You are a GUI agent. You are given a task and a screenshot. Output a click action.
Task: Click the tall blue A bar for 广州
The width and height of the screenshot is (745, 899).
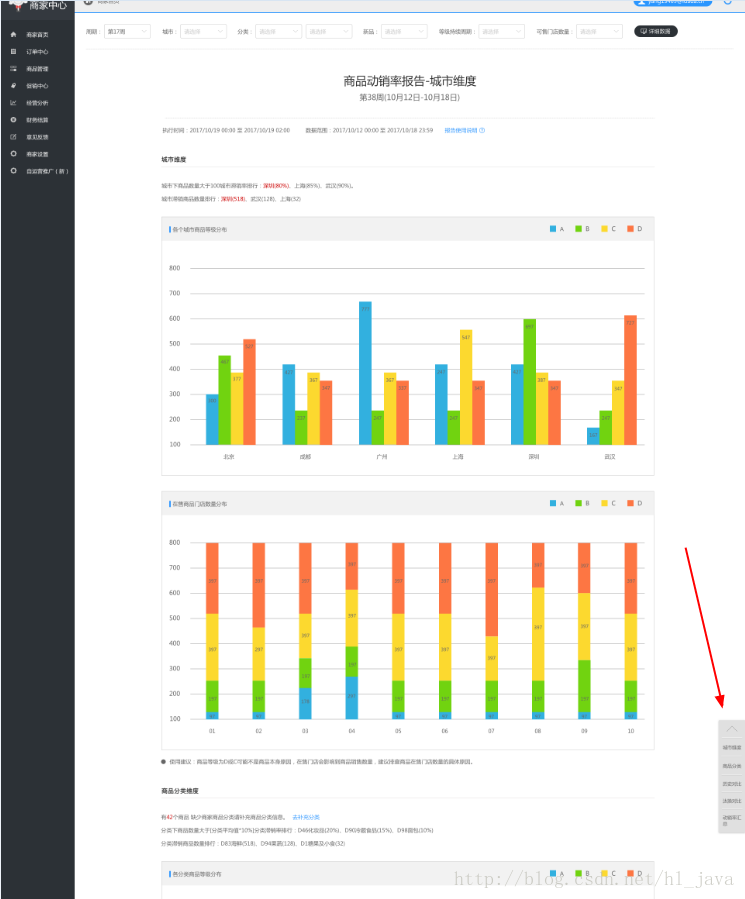click(365, 373)
